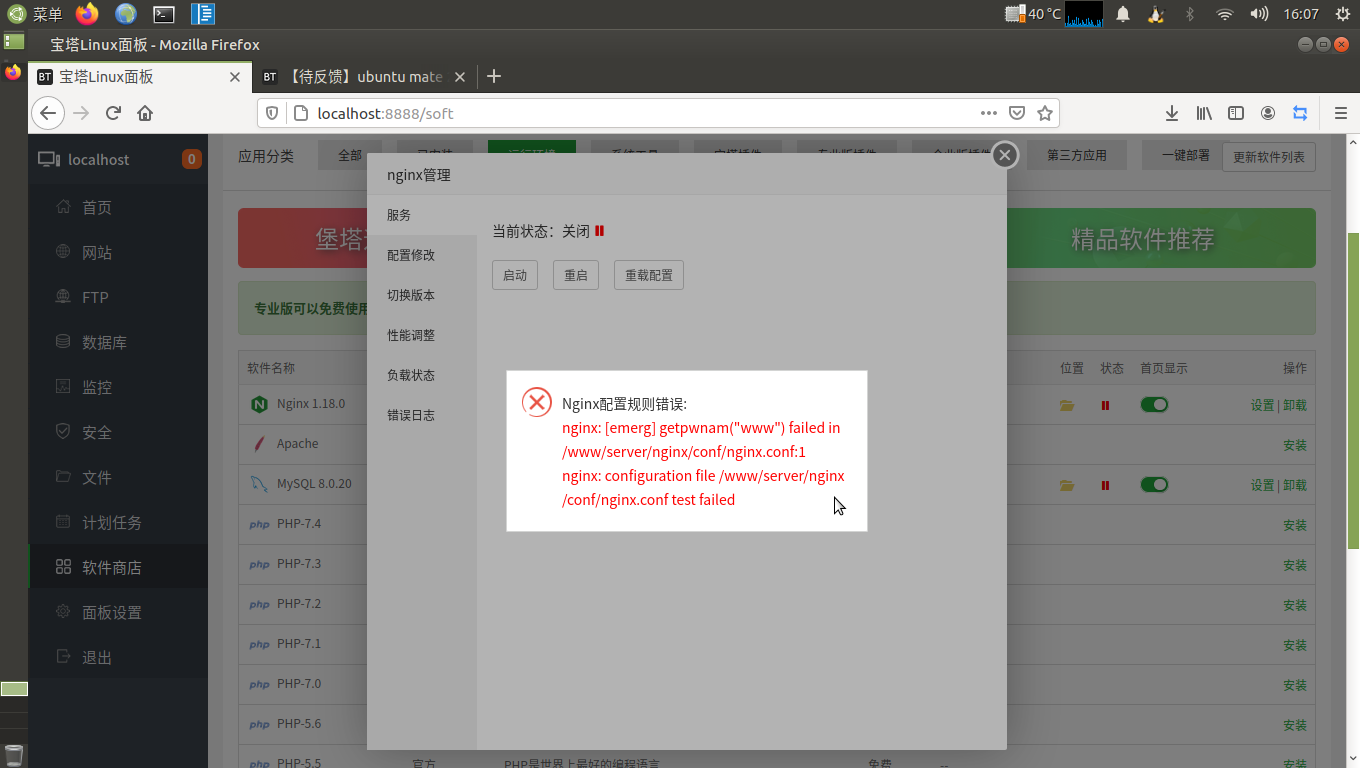Click 退出 to log out

tap(118, 657)
